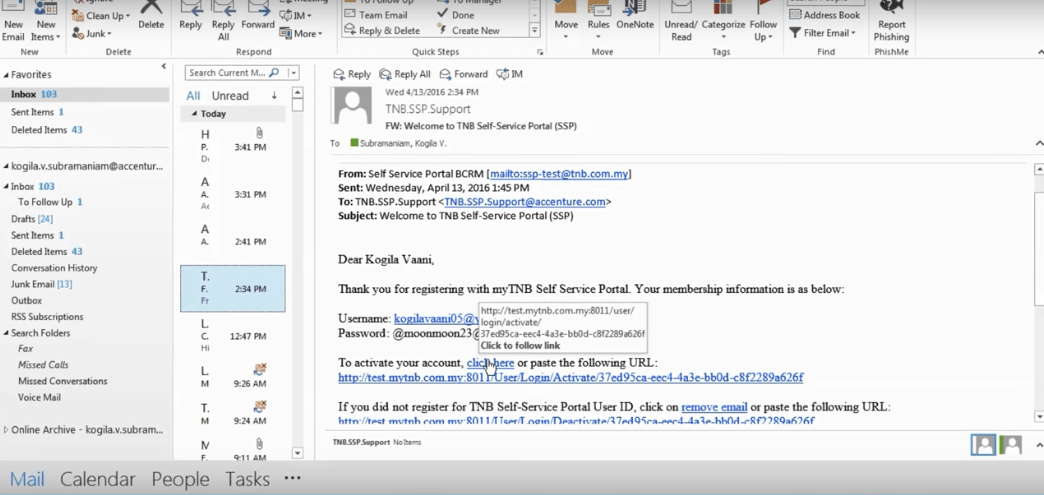Open the Clean Up dropdown
Screen dimensions: 1044x495
[101, 15]
